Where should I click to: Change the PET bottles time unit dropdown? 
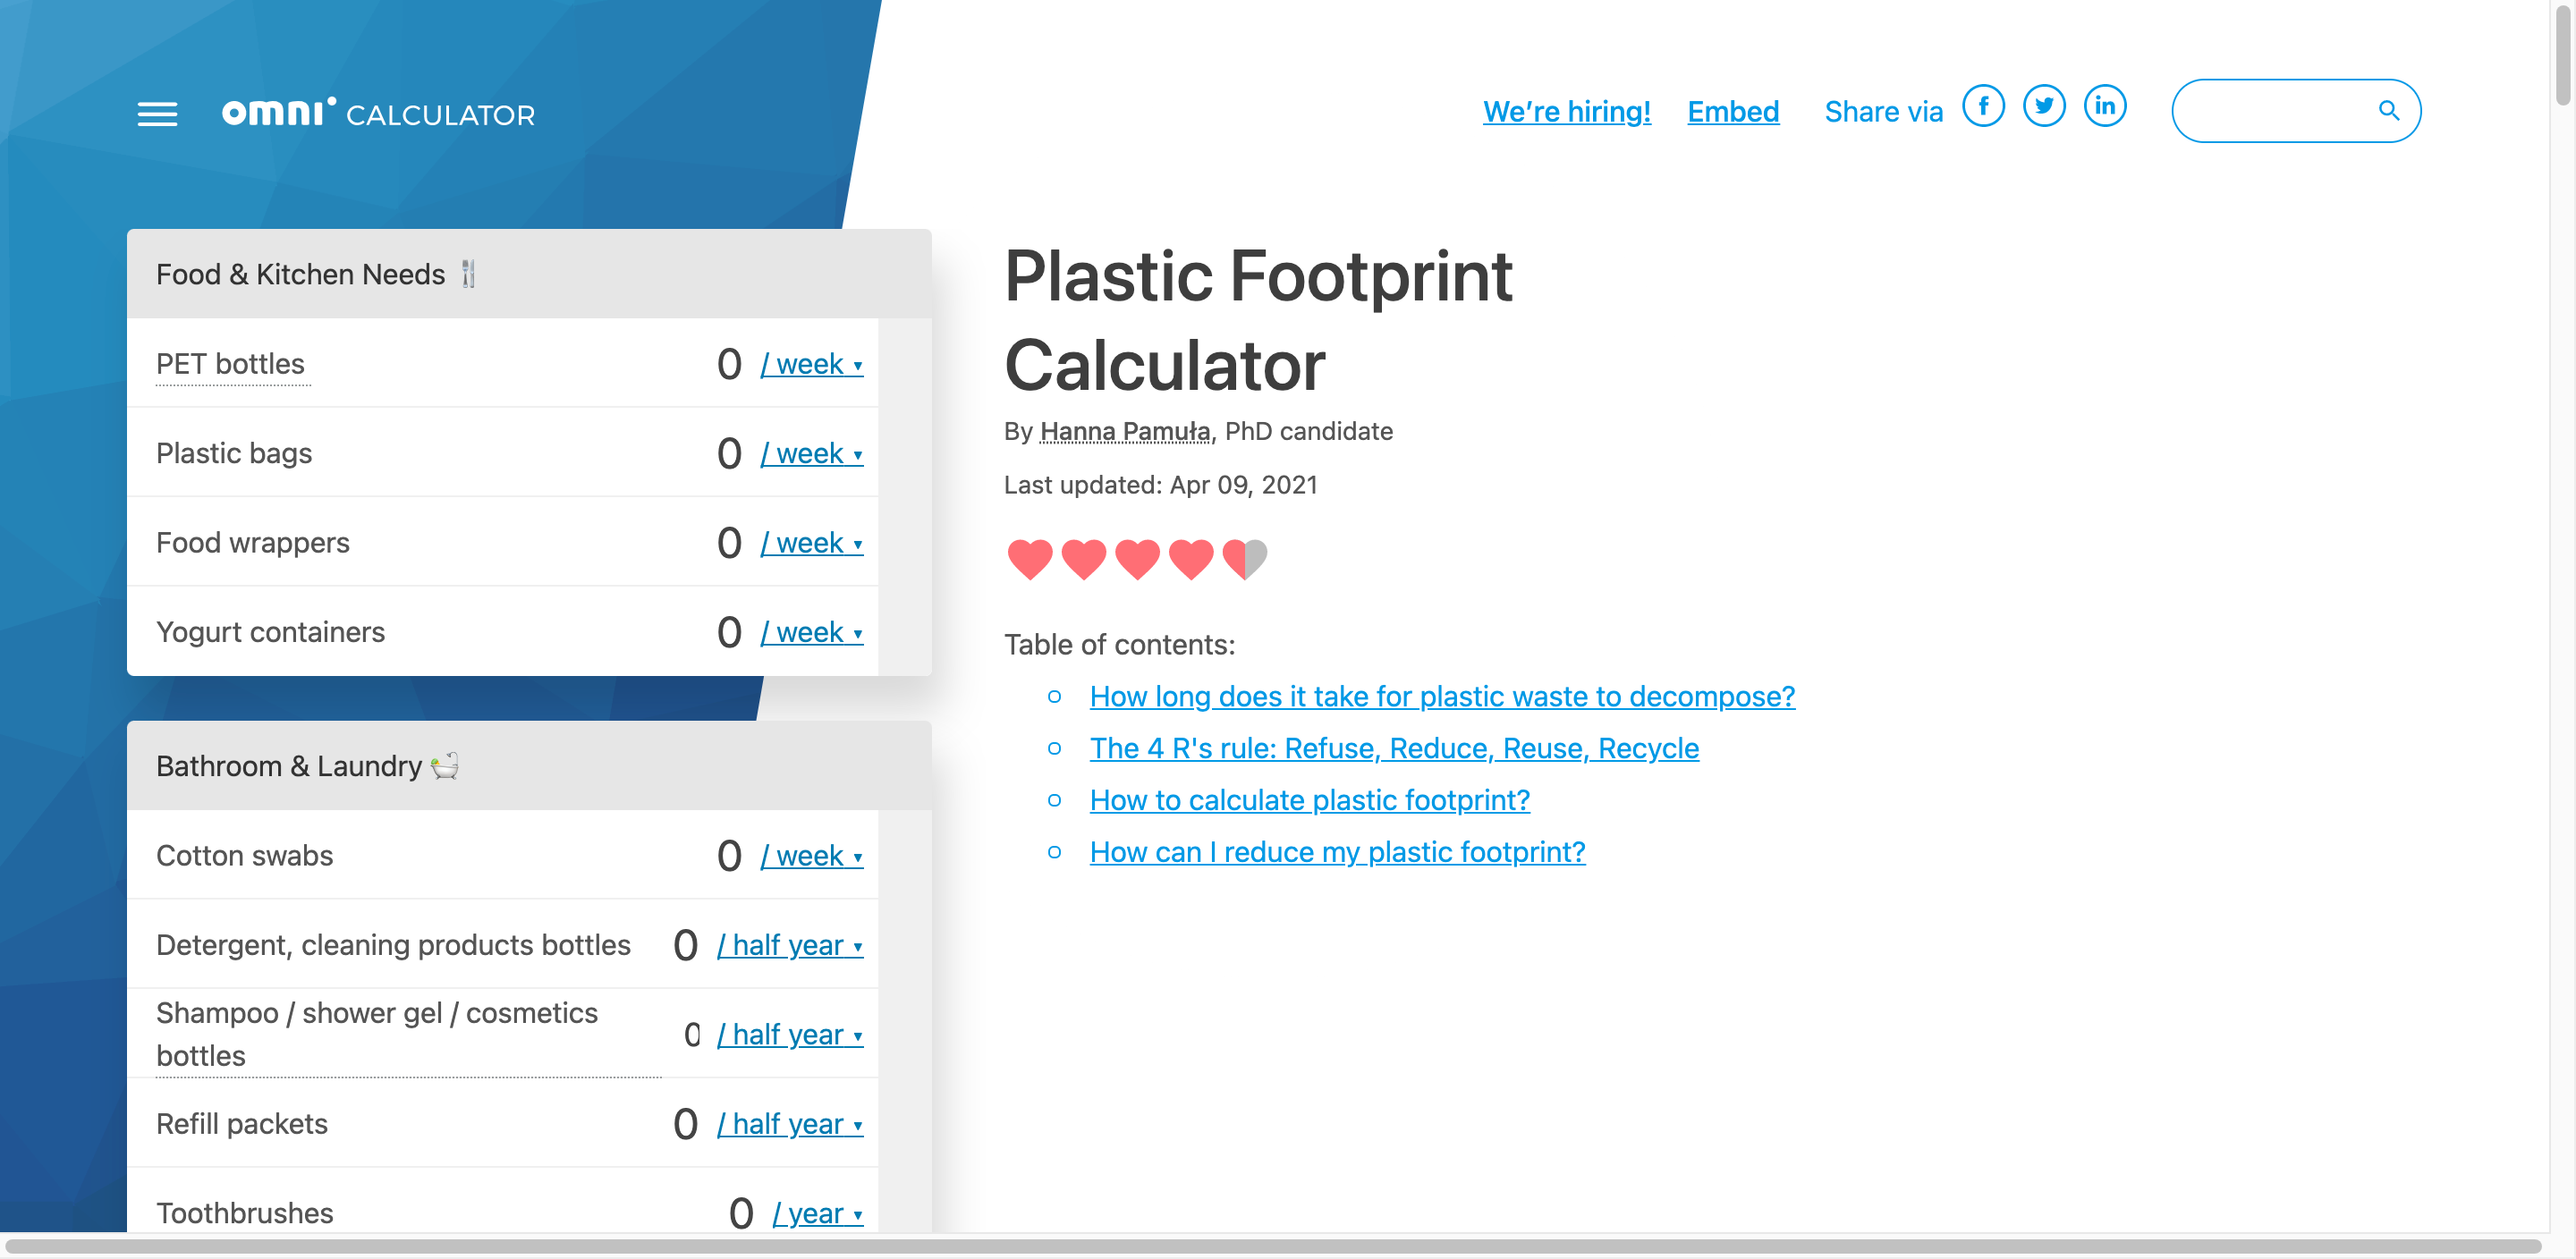pos(811,364)
